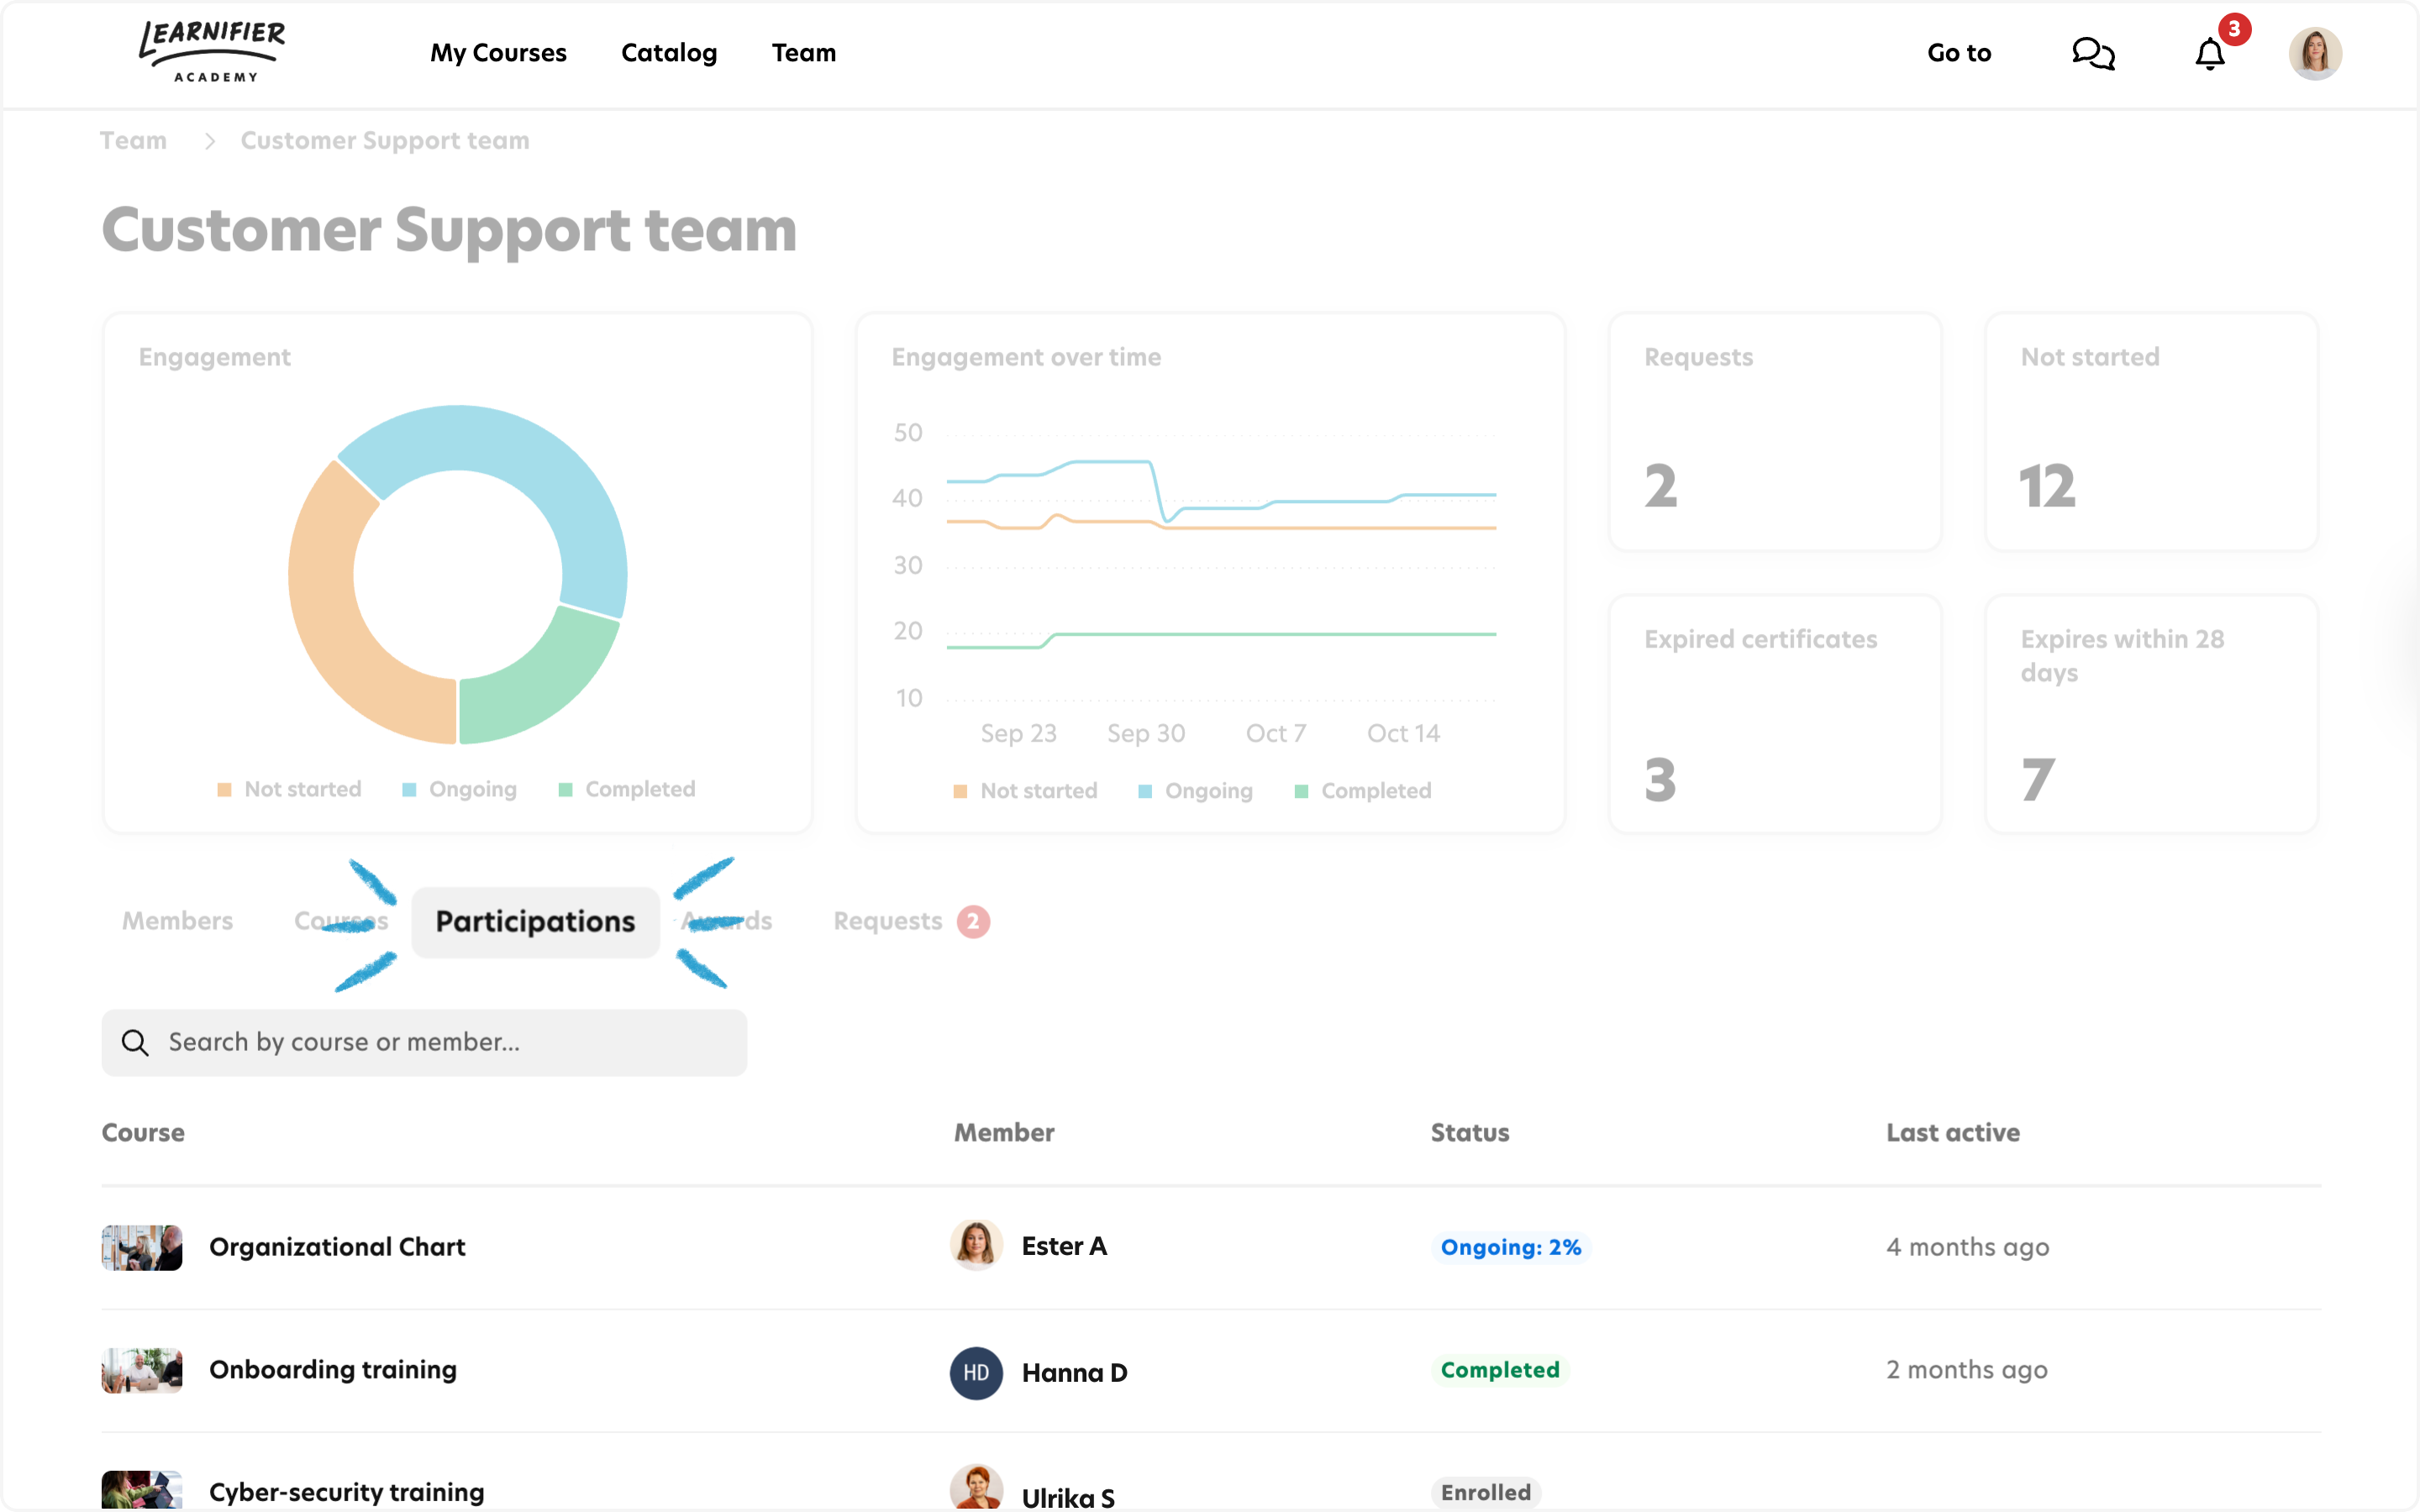Viewport: 2420px width, 1512px height.
Task: Open the Team navigation menu
Action: (803, 53)
